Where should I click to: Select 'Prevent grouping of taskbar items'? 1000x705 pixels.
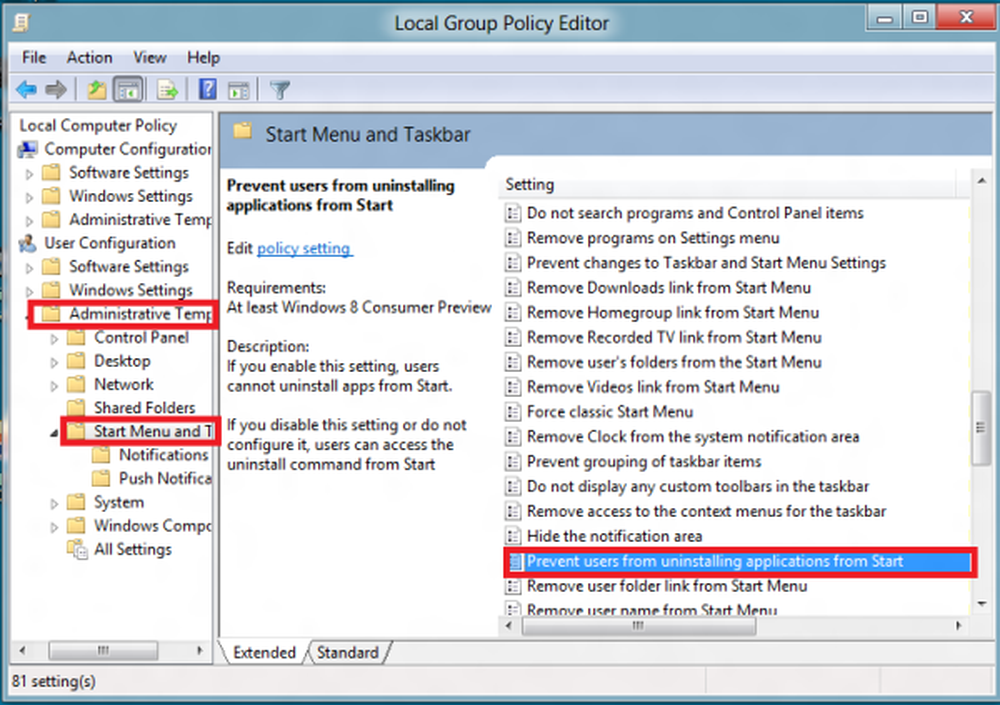pyautogui.click(x=644, y=462)
